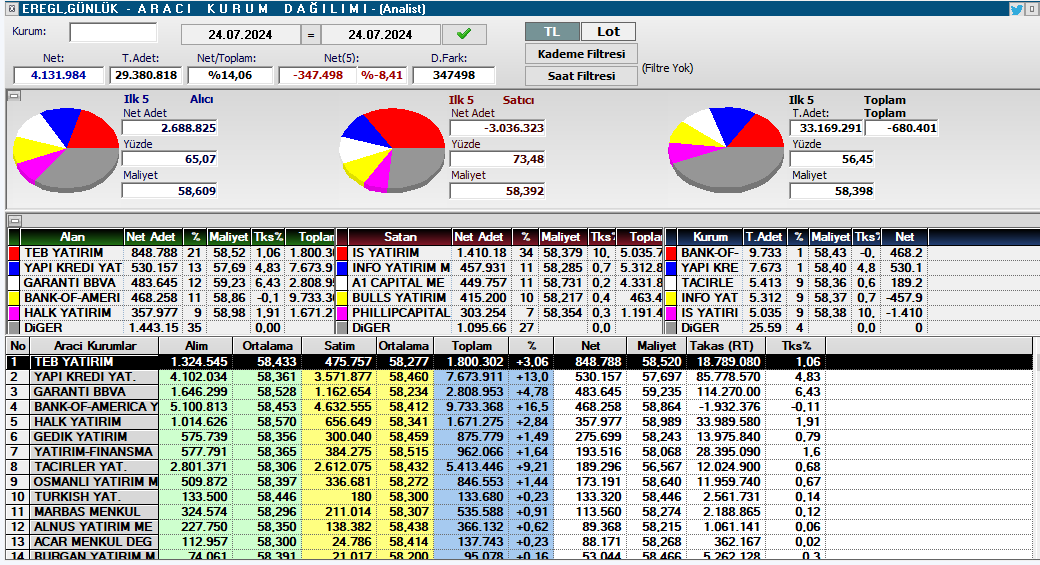Click the Ilk 5 Alıcı pie chart
Viewport: 1040px width, 565px height.
tap(66, 150)
